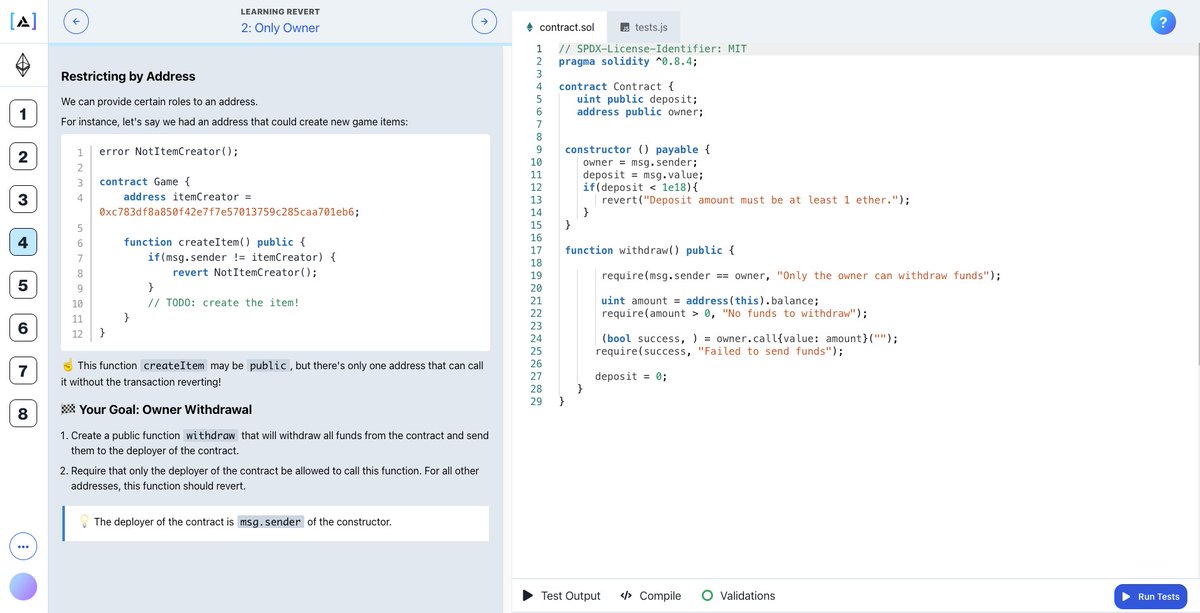Click the Run Tests button

pos(1151,596)
